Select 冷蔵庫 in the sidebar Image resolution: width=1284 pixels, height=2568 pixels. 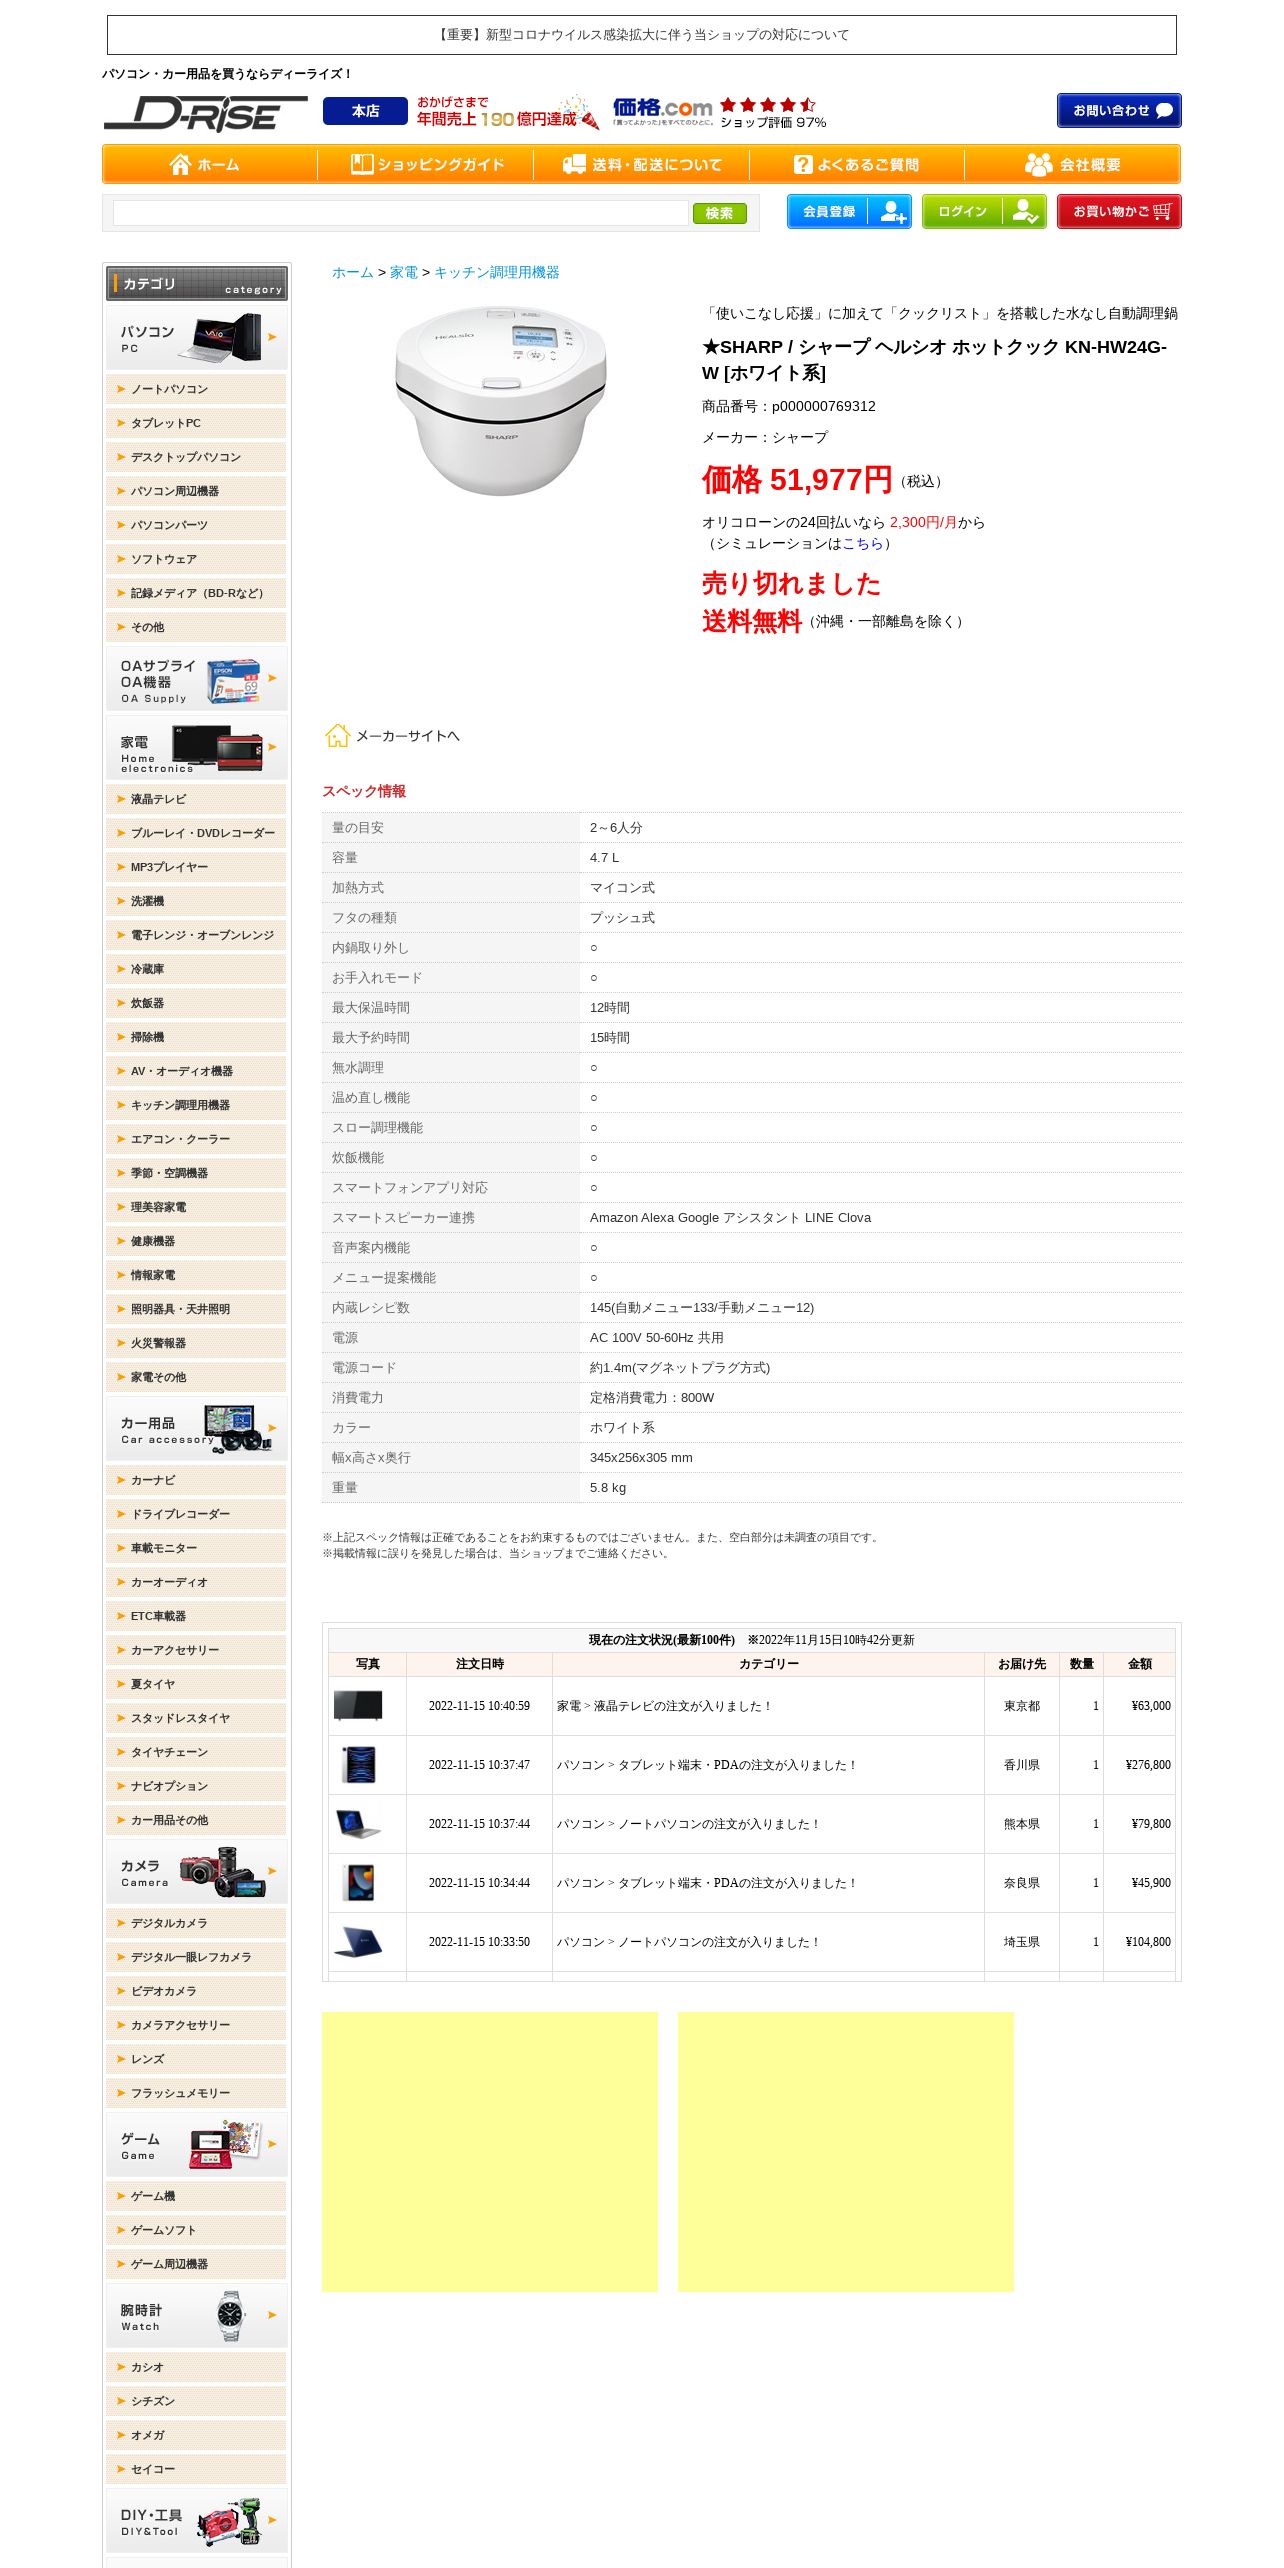(196, 969)
